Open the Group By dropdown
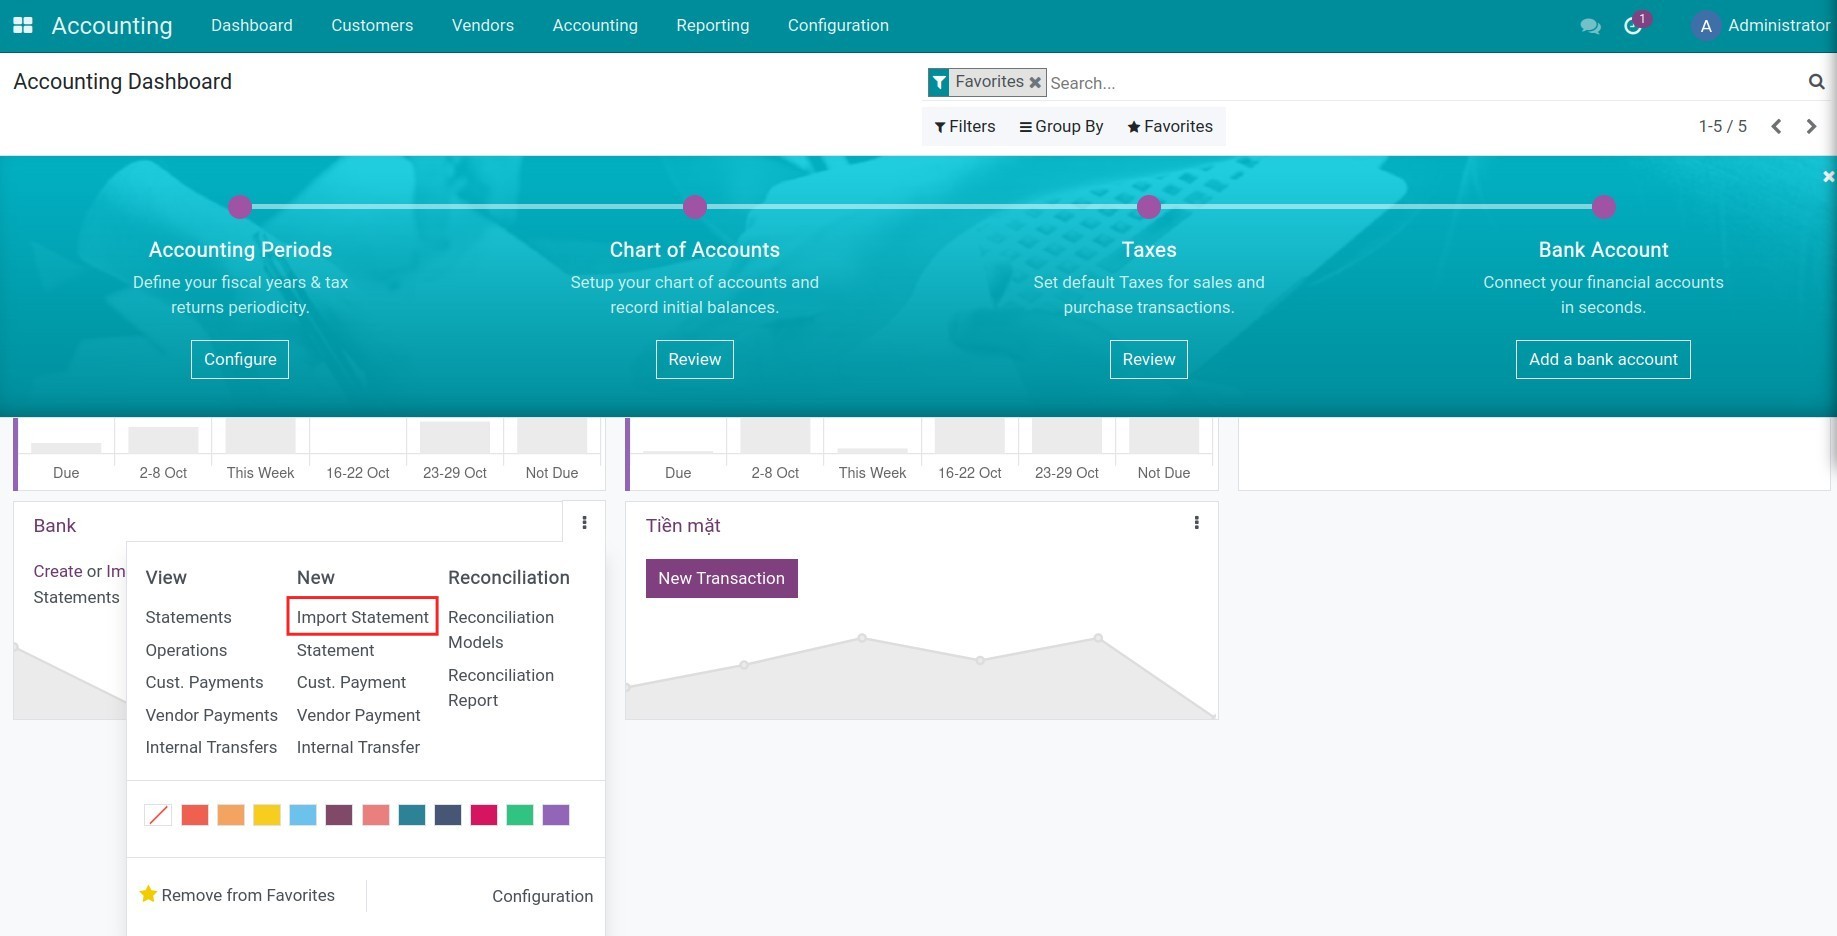Viewport: 1837px width, 936px height. [x=1061, y=126]
